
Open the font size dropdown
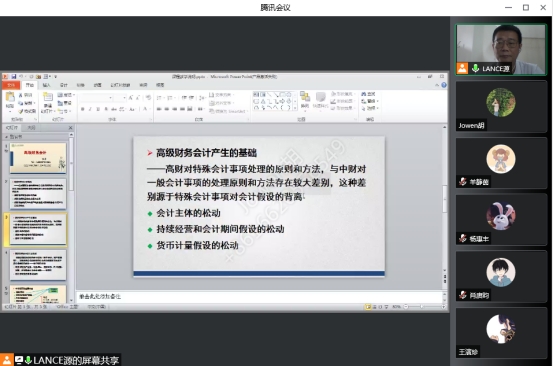pyautogui.click(x=124, y=98)
